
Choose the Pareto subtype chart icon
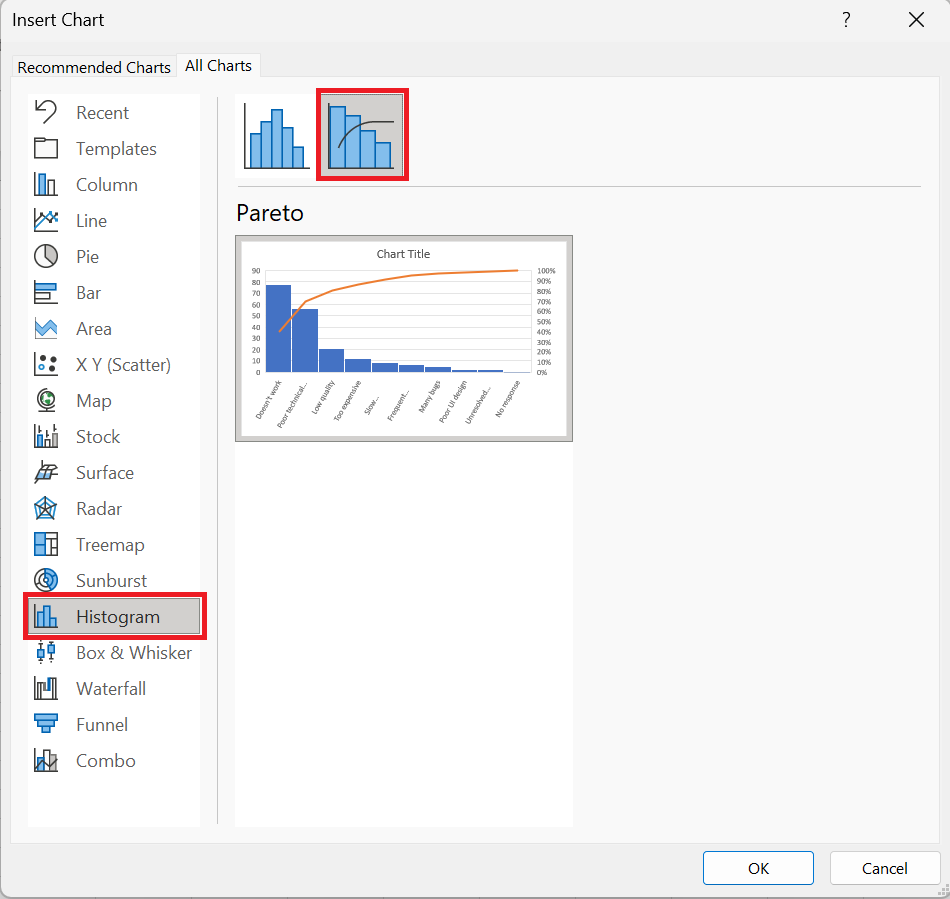[x=362, y=134]
